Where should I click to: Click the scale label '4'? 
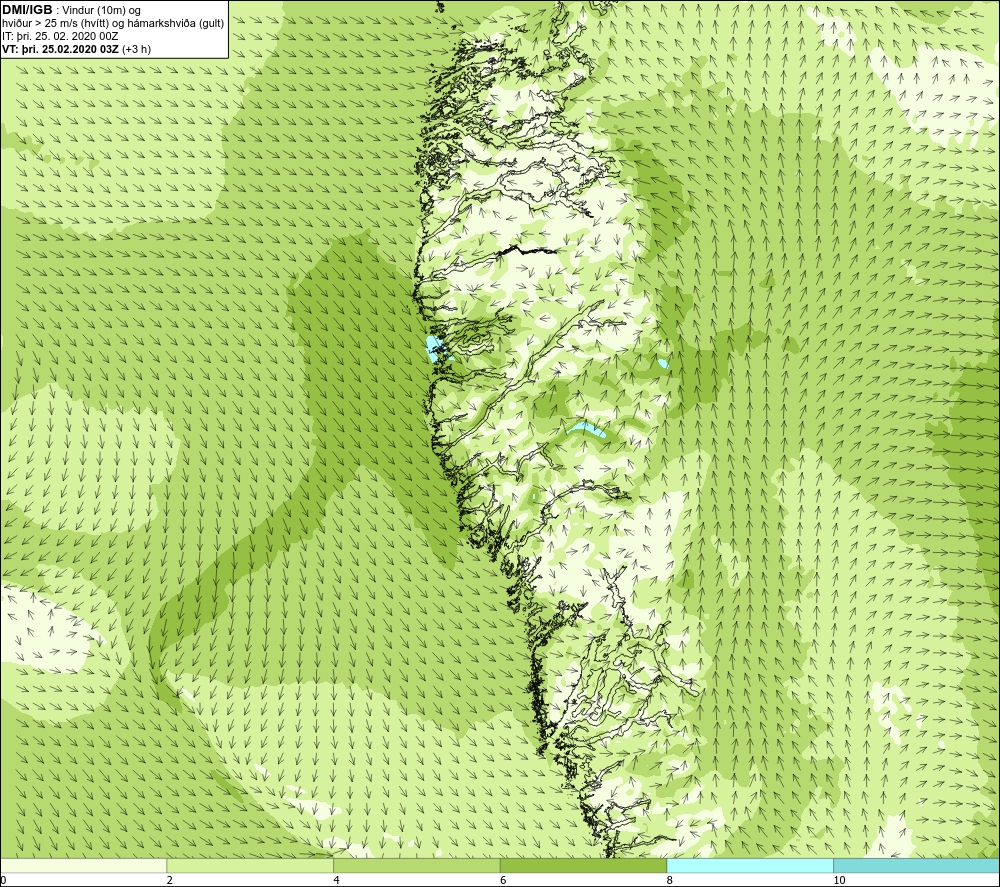point(336,880)
